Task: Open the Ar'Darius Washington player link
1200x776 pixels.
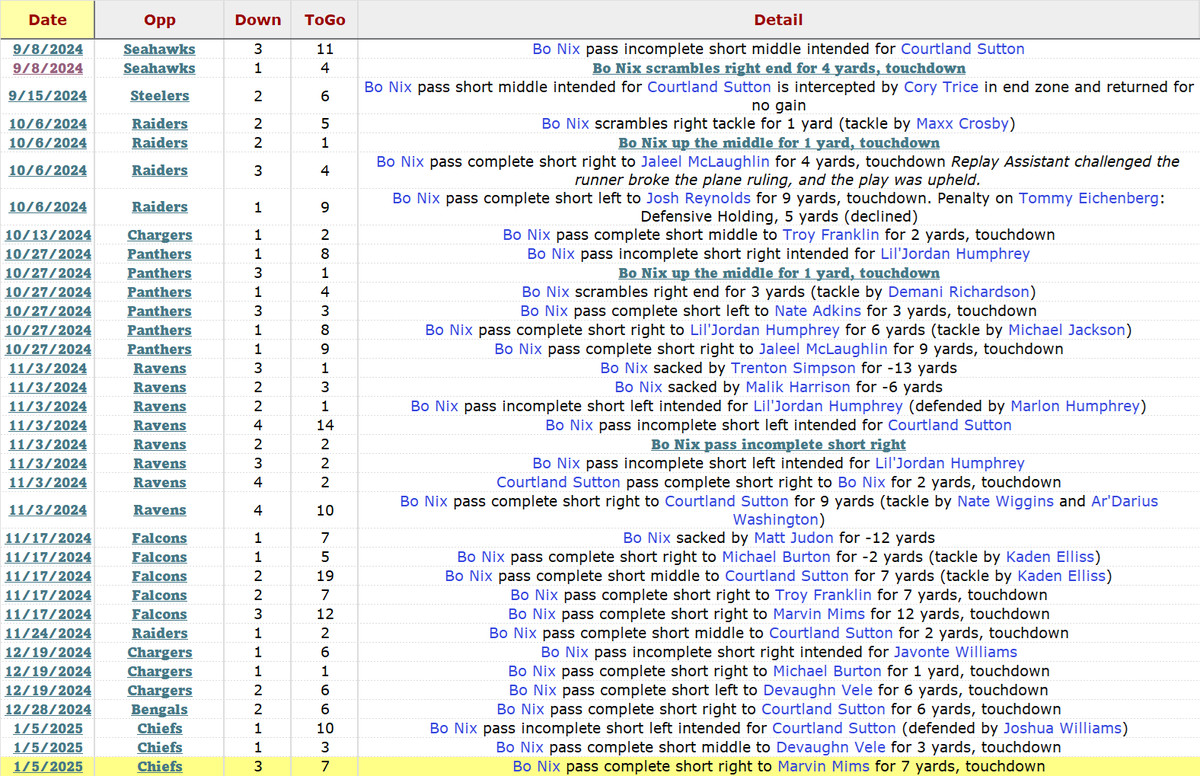Action: [775, 520]
